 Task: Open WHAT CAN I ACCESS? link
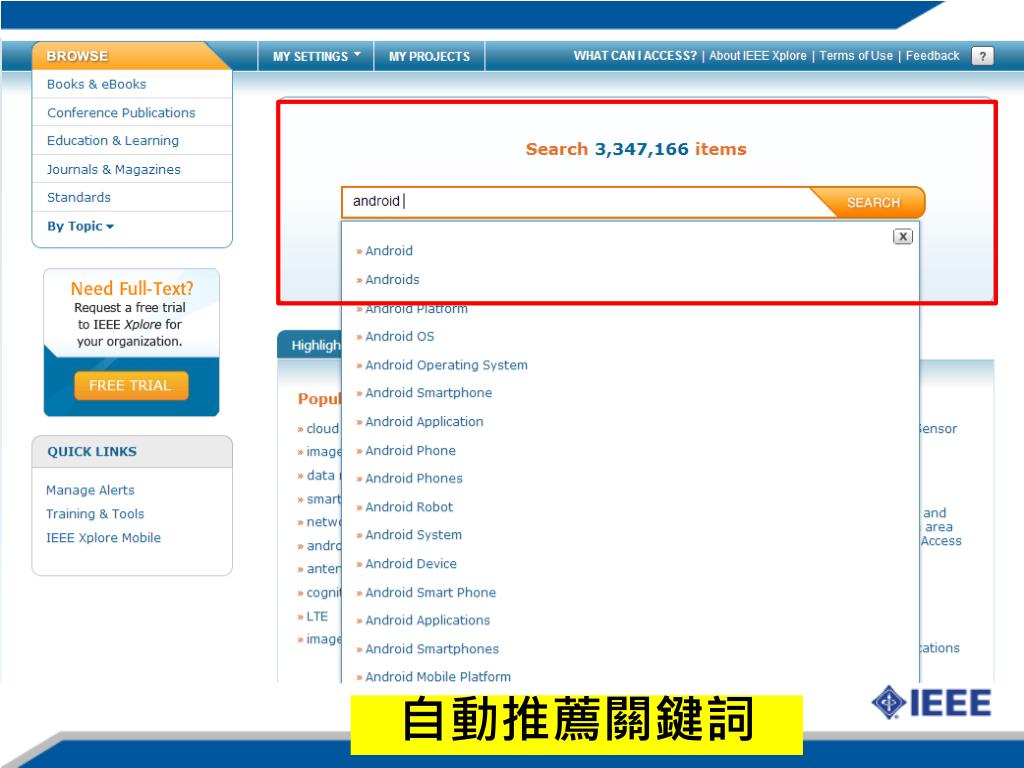point(635,56)
